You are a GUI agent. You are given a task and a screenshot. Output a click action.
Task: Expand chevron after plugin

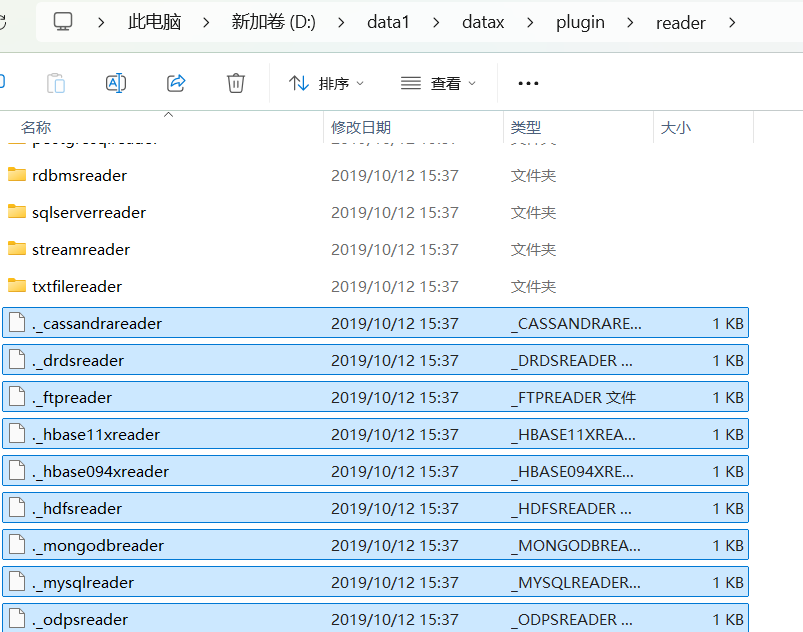click(630, 23)
